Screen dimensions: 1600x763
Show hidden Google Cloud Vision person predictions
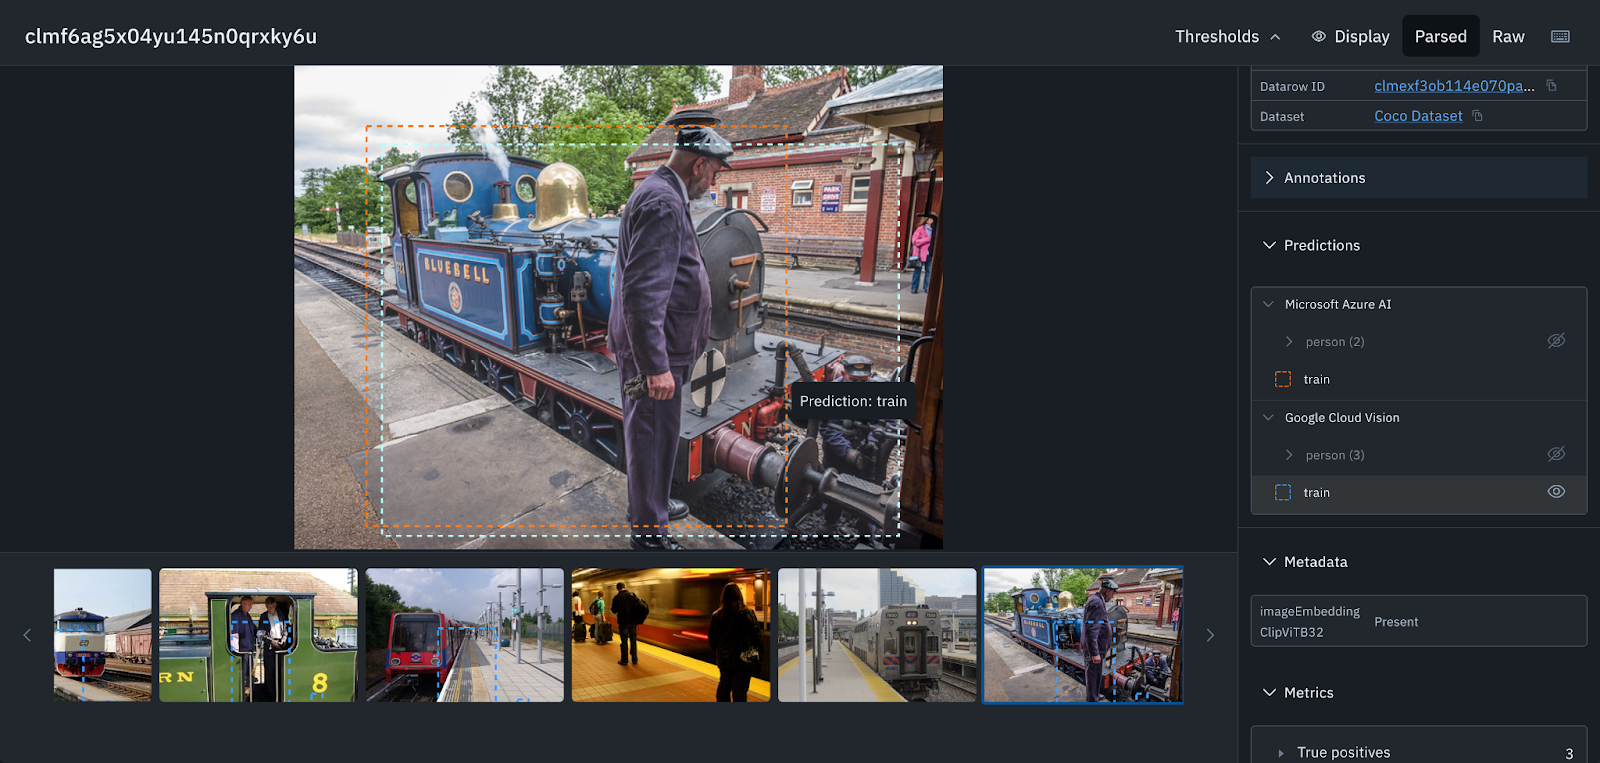[1556, 454]
